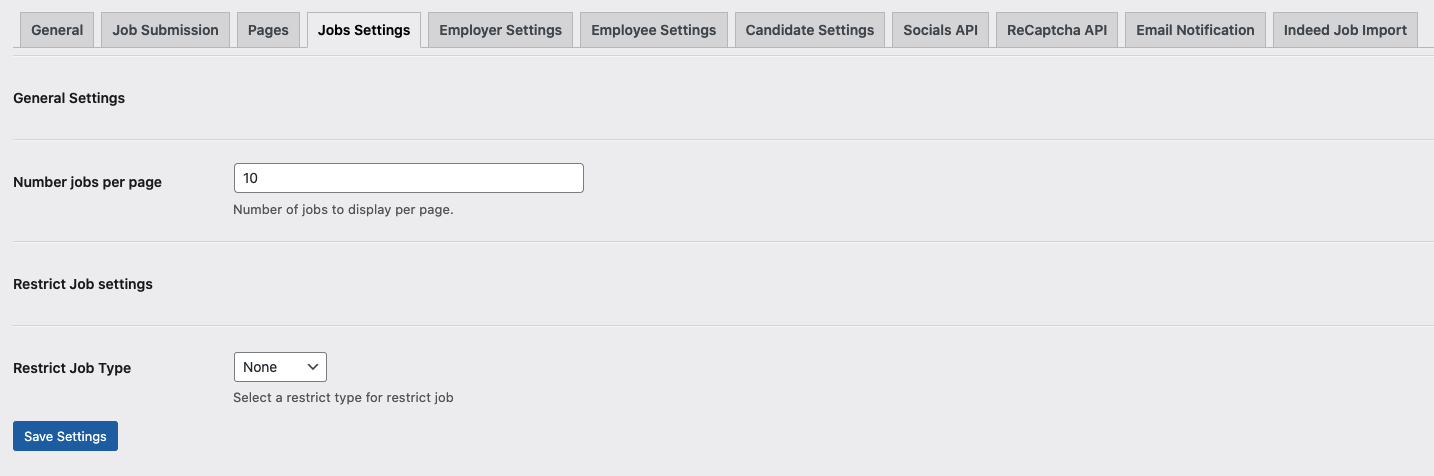Viewport: 1434px width, 476px height.
Task: Go to the Pages tab
Action: [268, 30]
